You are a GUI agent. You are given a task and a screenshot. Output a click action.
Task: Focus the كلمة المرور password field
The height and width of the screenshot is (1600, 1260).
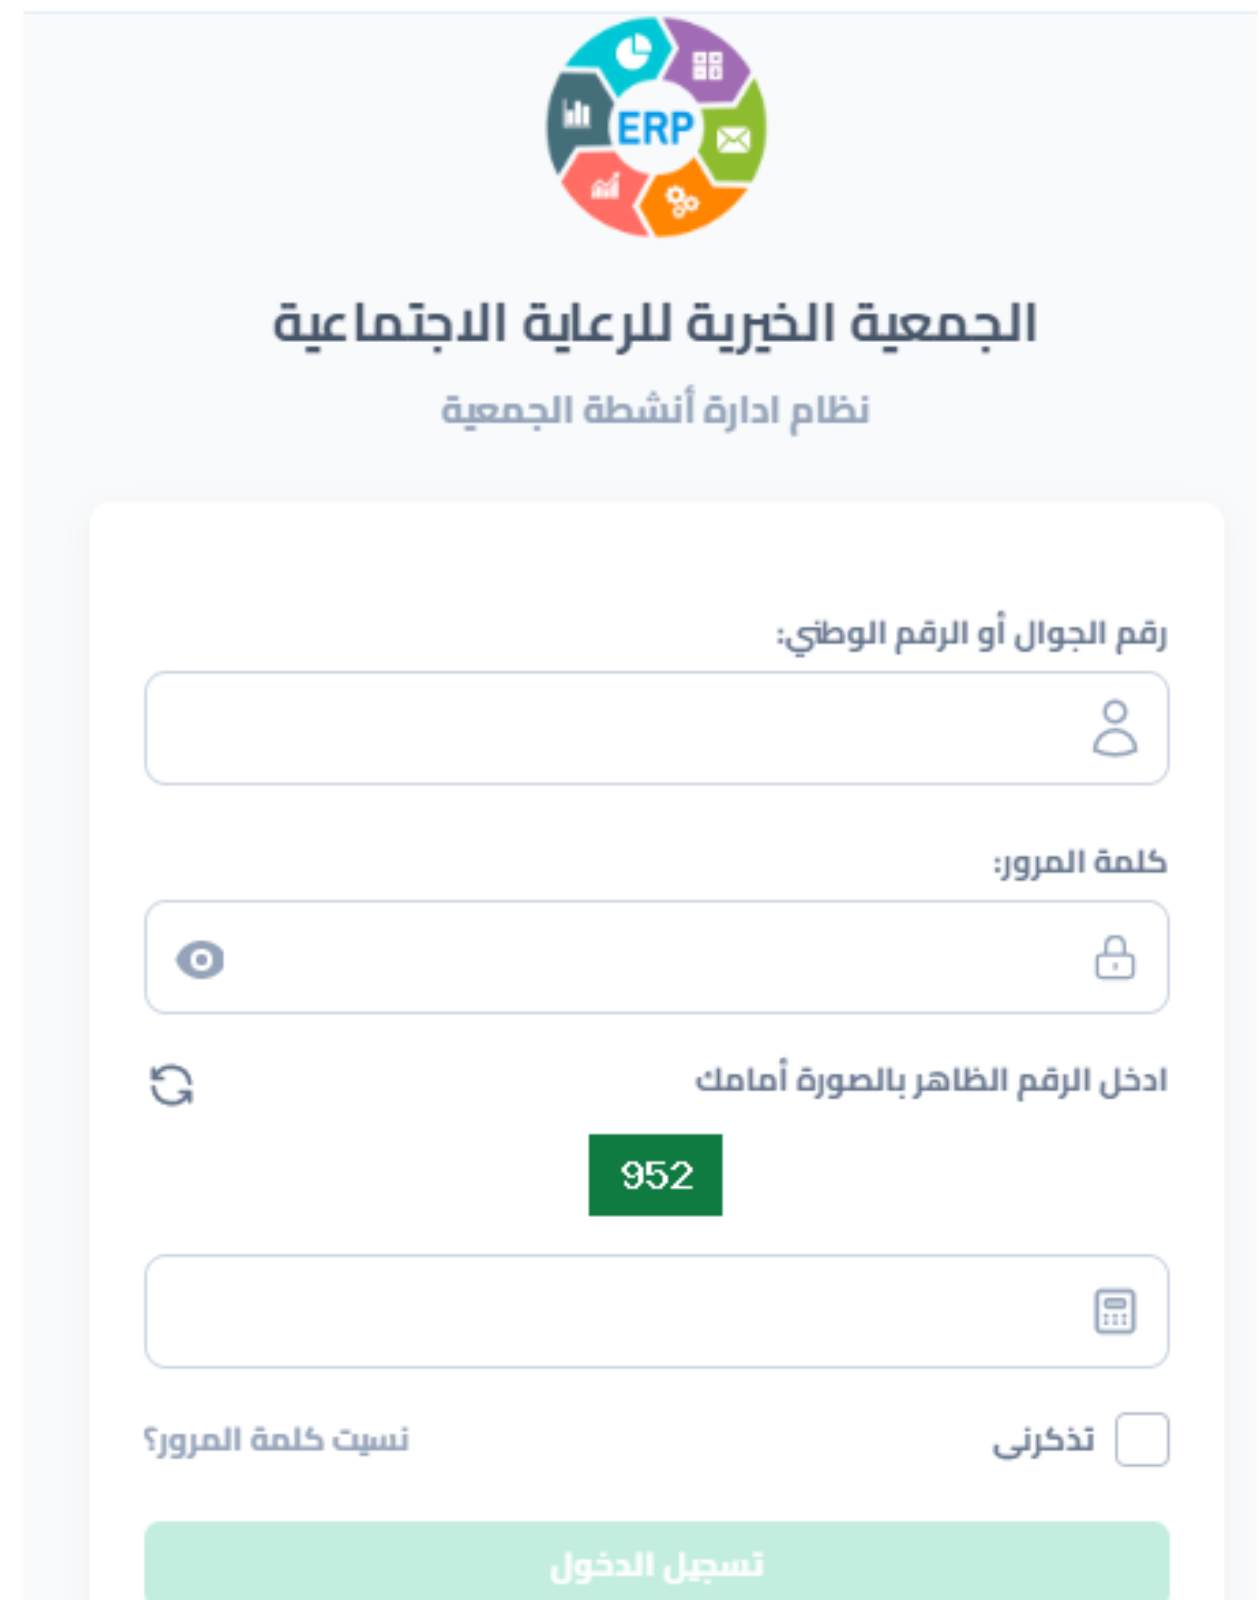point(657,957)
